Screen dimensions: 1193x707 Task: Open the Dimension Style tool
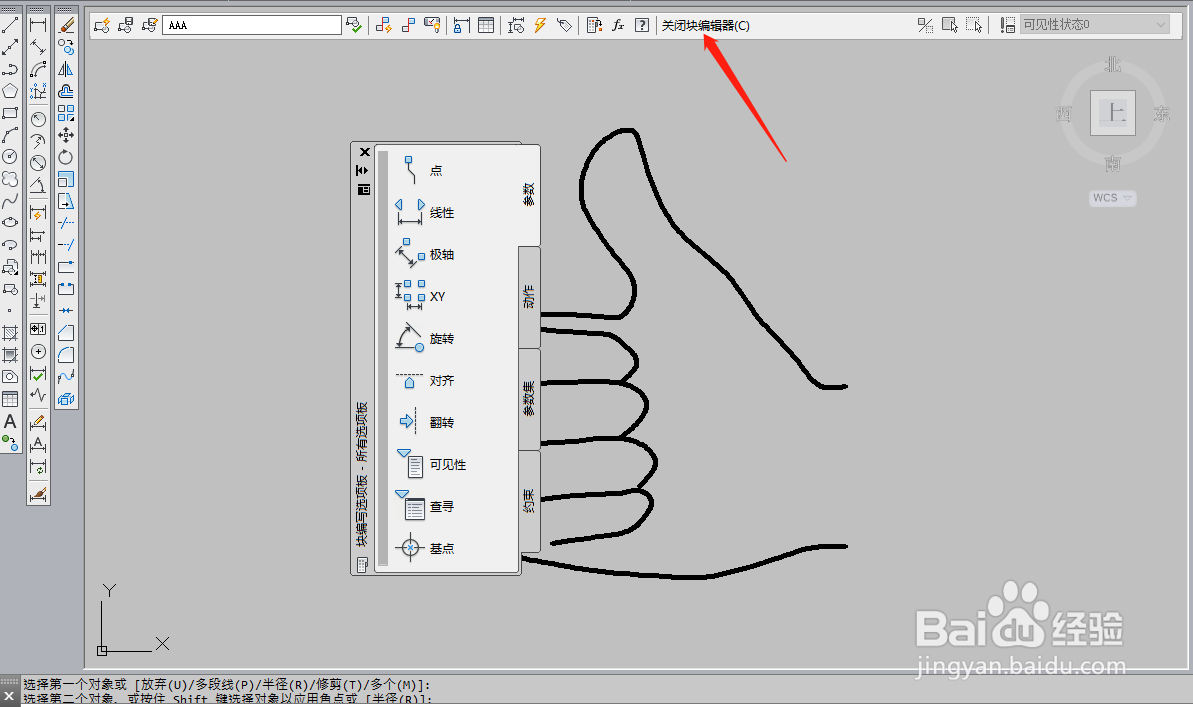(x=38, y=495)
